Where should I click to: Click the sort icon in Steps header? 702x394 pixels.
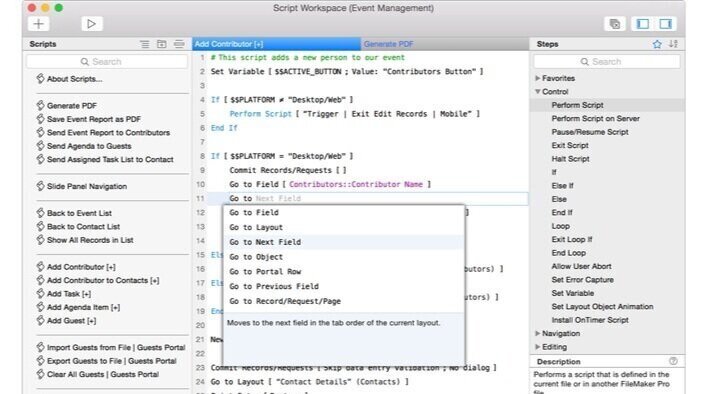(x=673, y=44)
